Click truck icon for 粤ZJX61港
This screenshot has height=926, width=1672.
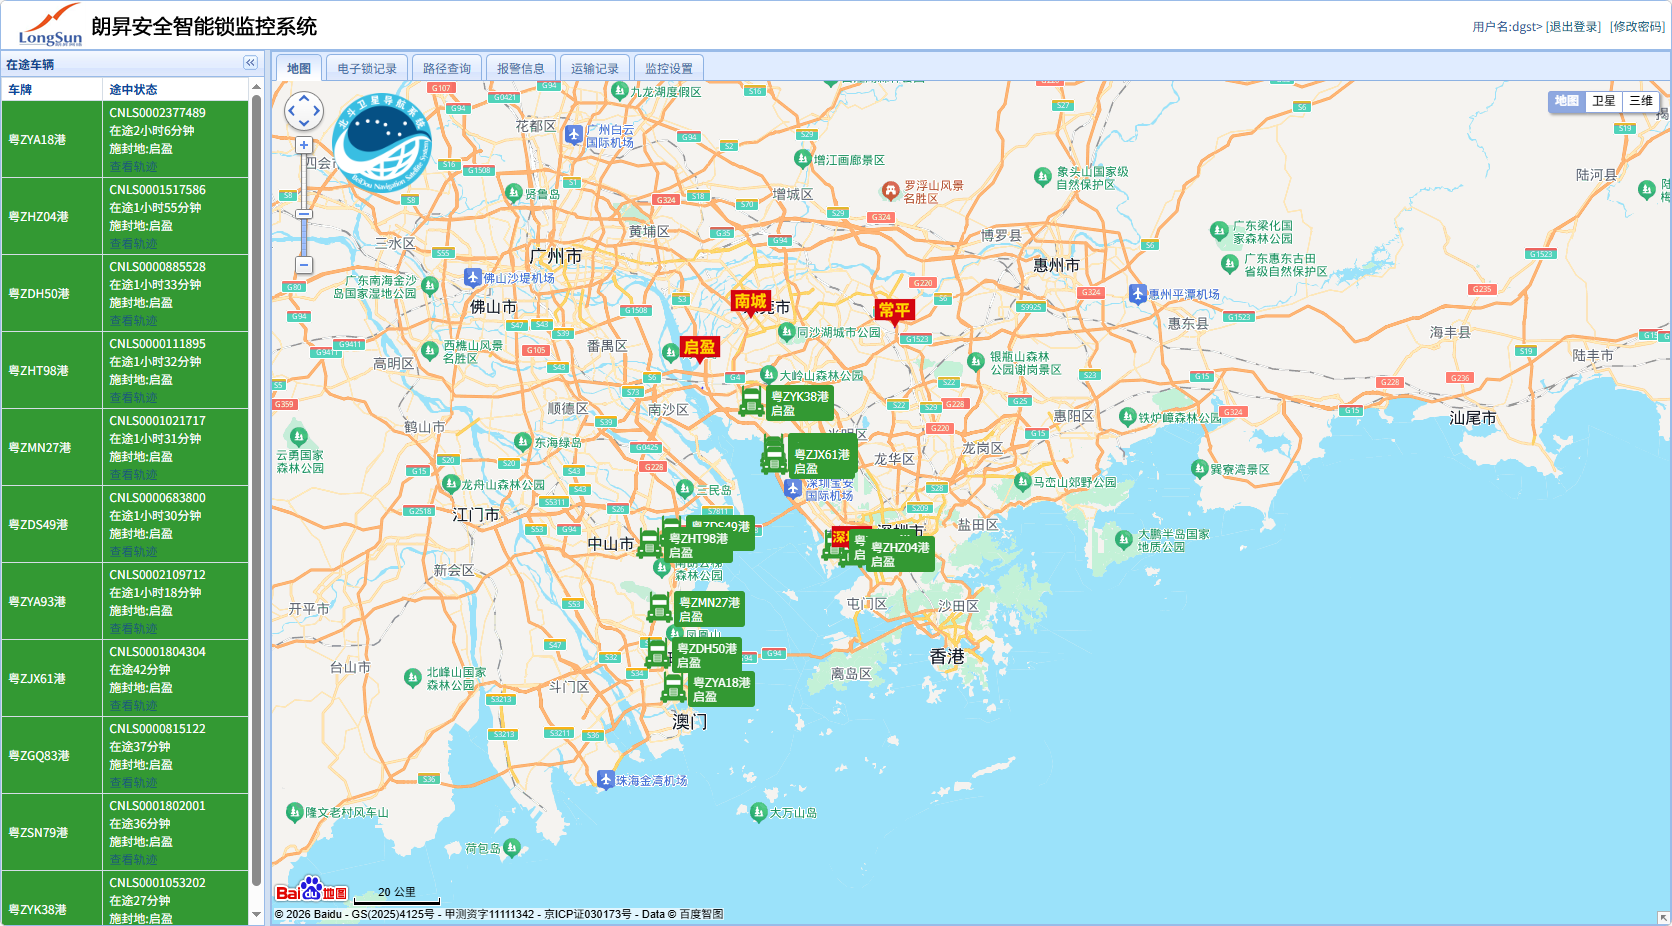(773, 456)
